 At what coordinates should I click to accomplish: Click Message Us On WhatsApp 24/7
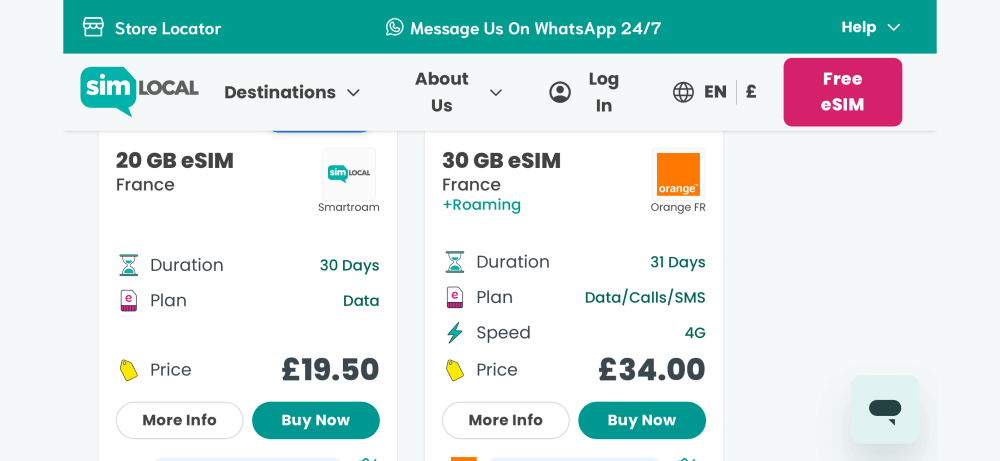tap(535, 28)
